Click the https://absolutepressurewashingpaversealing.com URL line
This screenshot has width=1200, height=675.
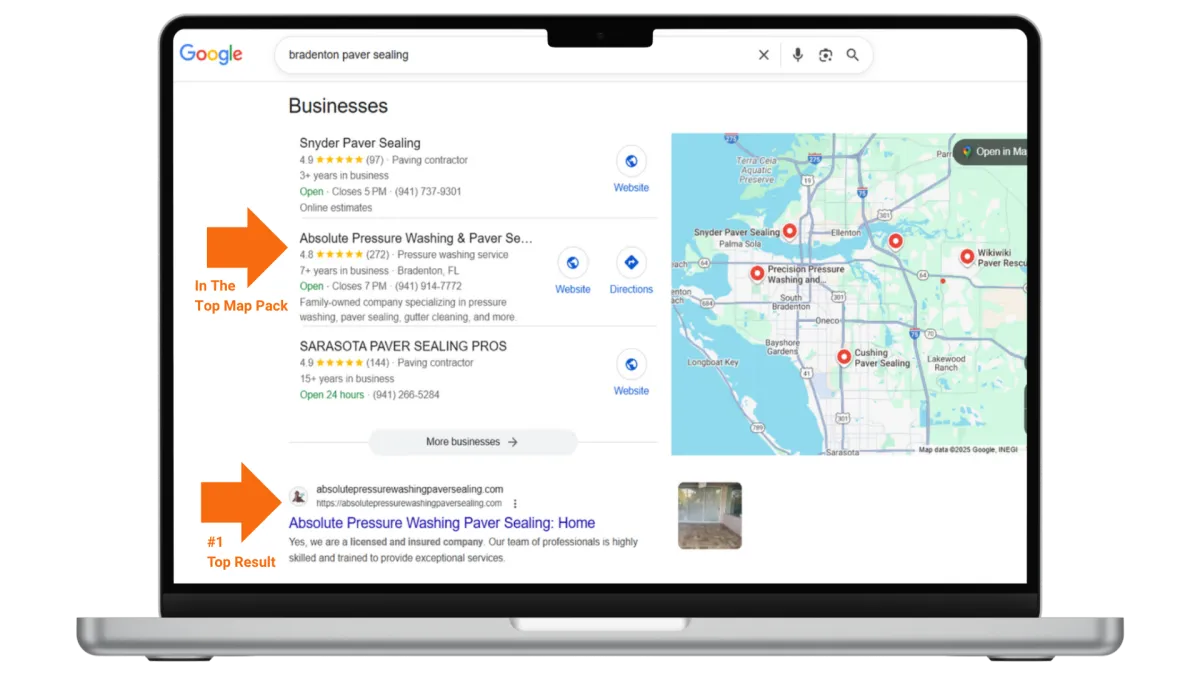point(409,503)
